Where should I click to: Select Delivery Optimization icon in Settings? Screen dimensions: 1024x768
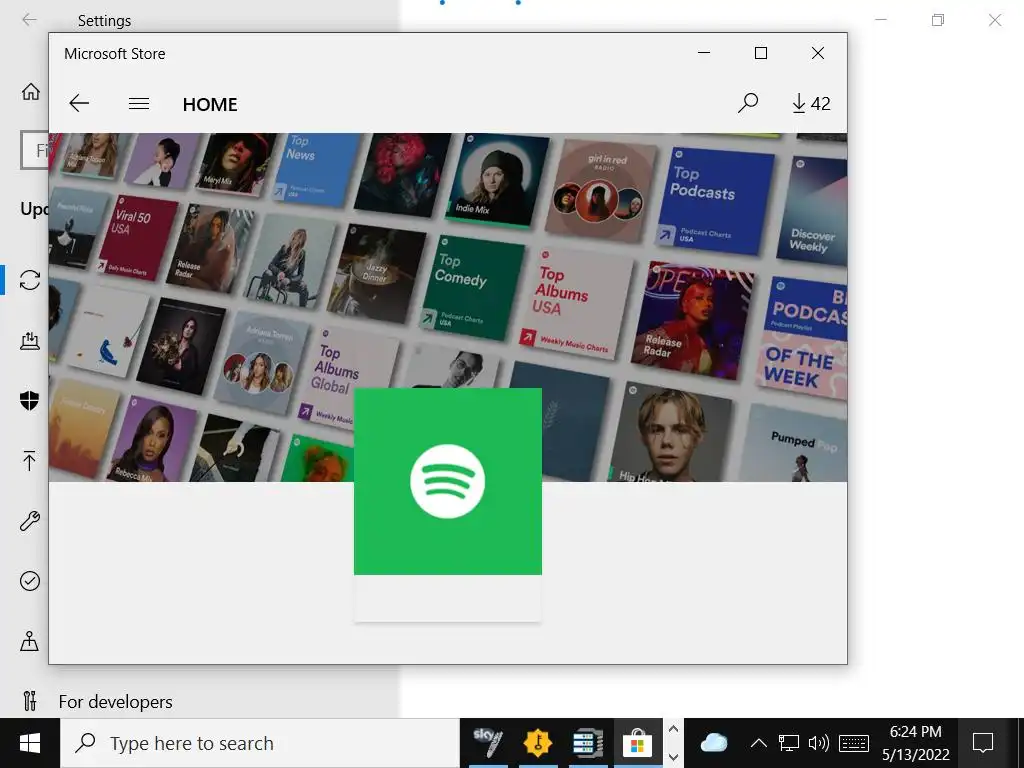[30, 340]
